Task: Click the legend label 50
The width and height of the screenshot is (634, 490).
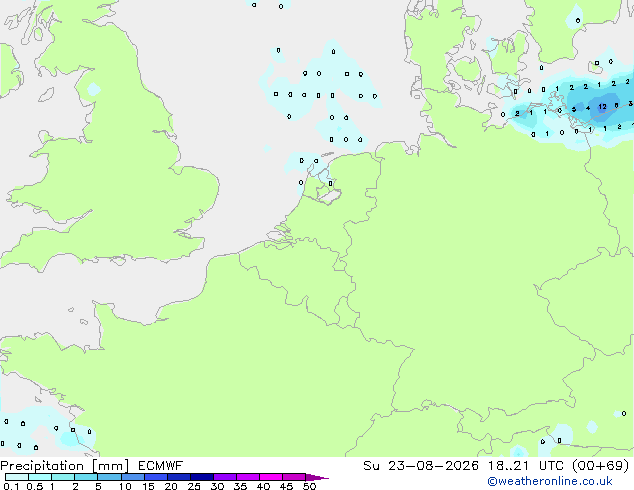Action: (x=309, y=486)
